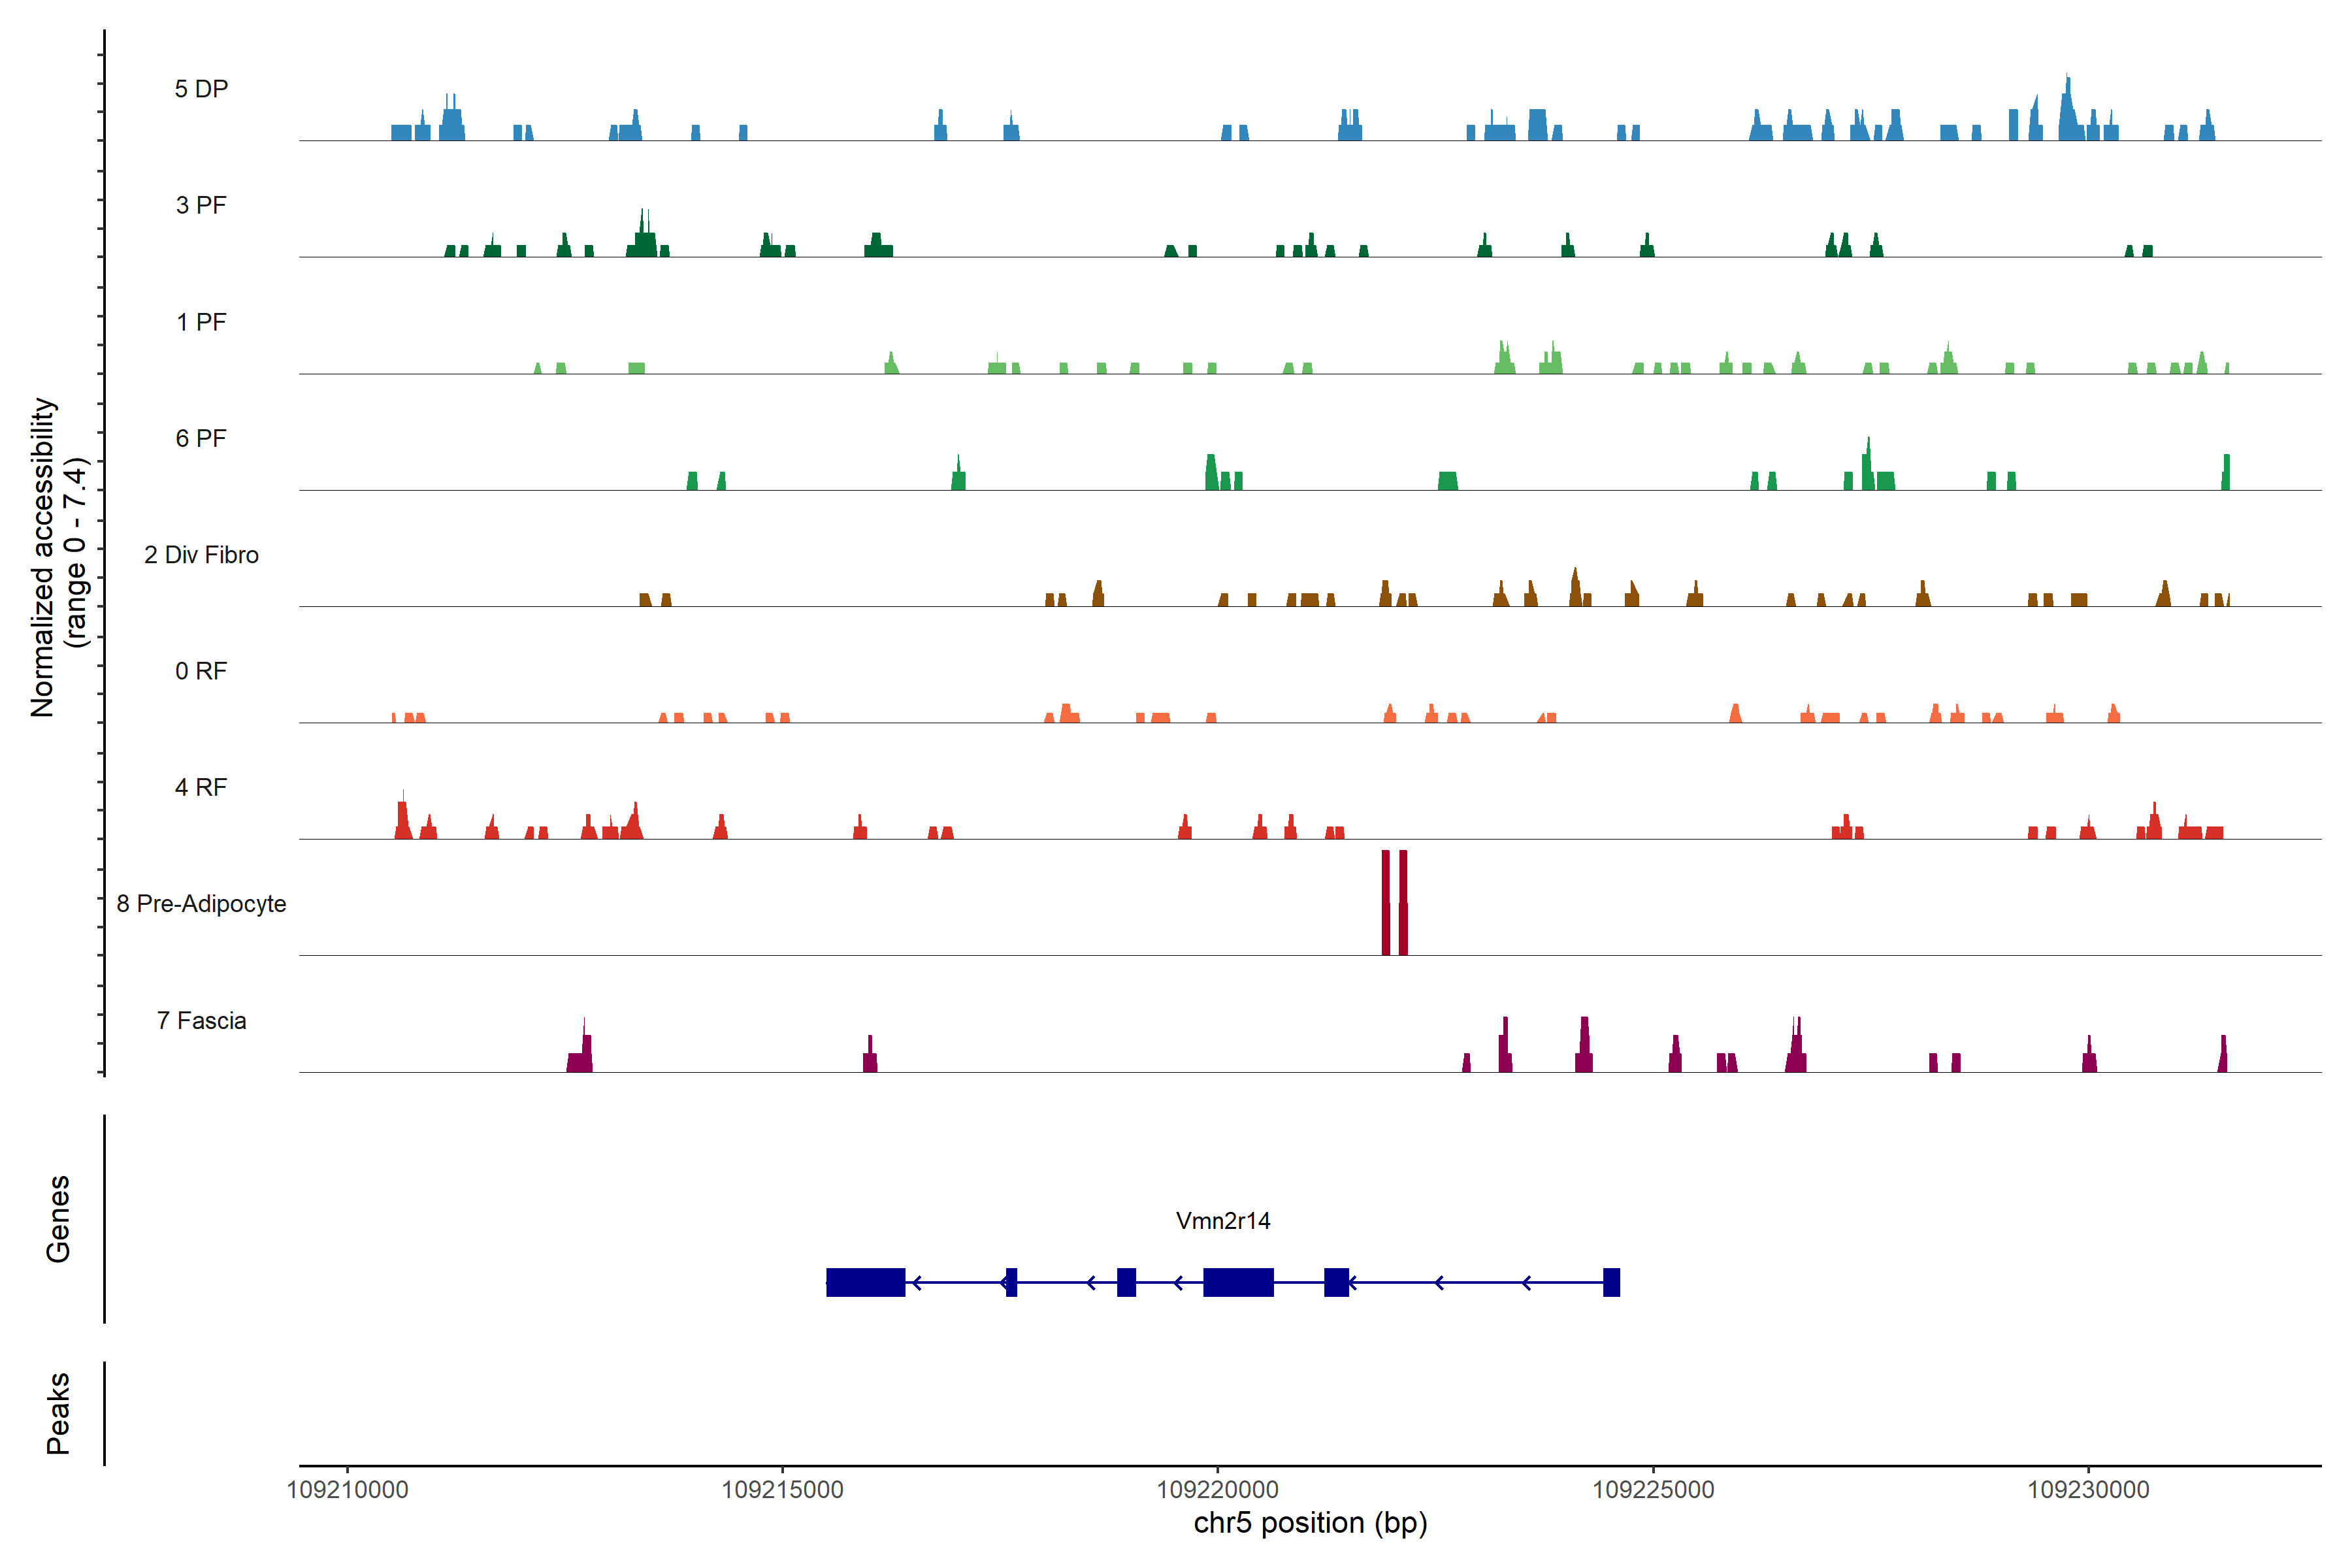Image resolution: width=2352 pixels, height=1568 pixels.
Task: Click the Genes panel label
Action: (58, 1219)
